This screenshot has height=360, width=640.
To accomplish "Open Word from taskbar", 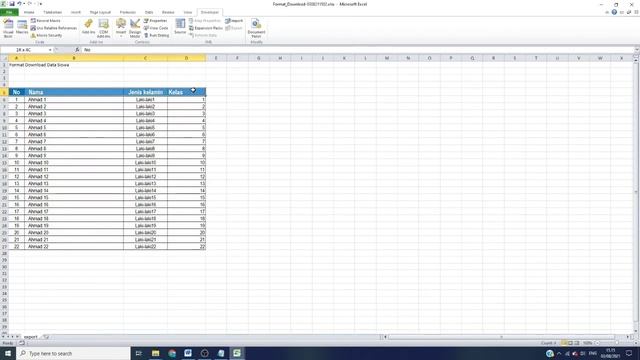I will [188, 353].
